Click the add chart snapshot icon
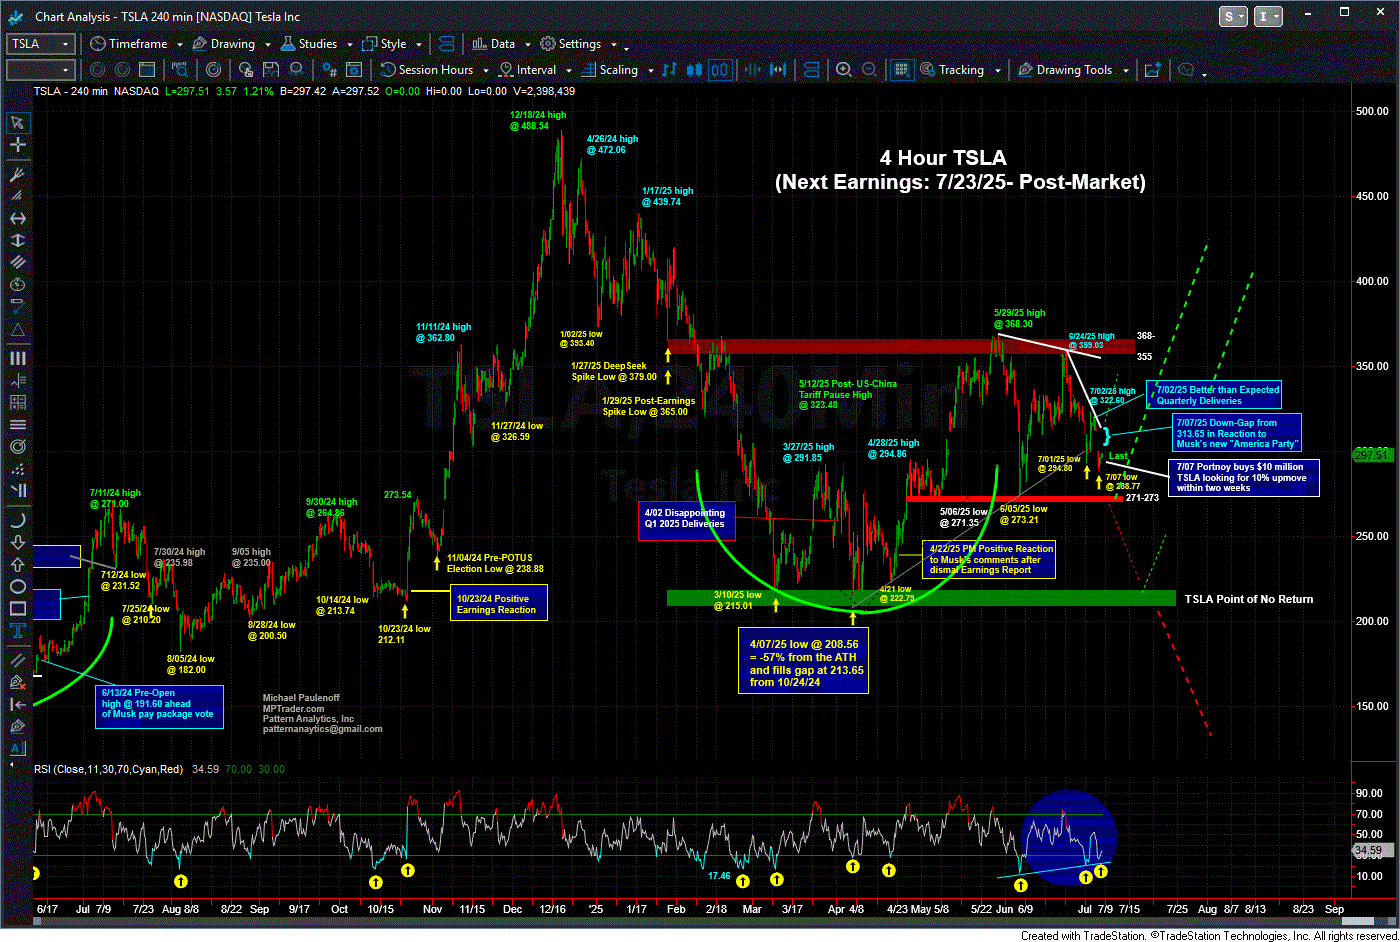1400x942 pixels. tap(1152, 69)
